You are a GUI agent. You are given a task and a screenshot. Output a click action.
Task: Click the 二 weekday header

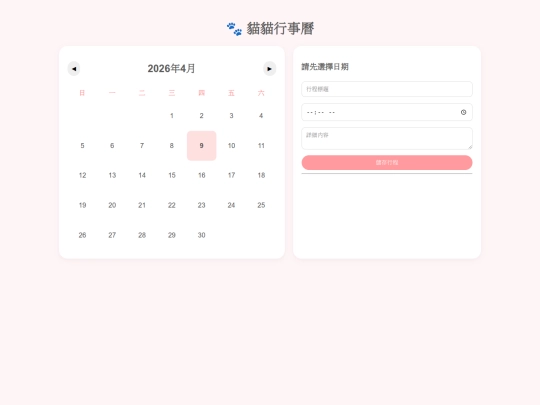[142, 93]
